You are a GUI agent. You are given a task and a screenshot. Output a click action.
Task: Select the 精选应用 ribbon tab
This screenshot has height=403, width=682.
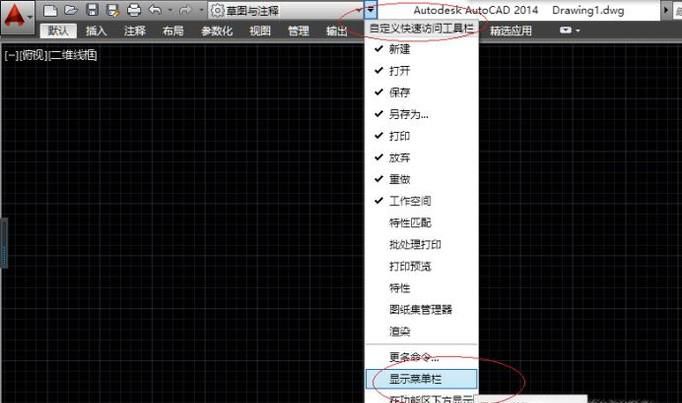[511, 31]
